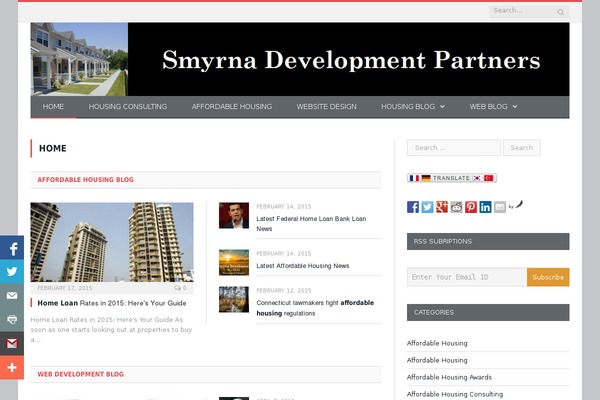This screenshot has height=400, width=600.
Task: Open 'Home Loan Rates in 2015' article link
Action: point(112,303)
